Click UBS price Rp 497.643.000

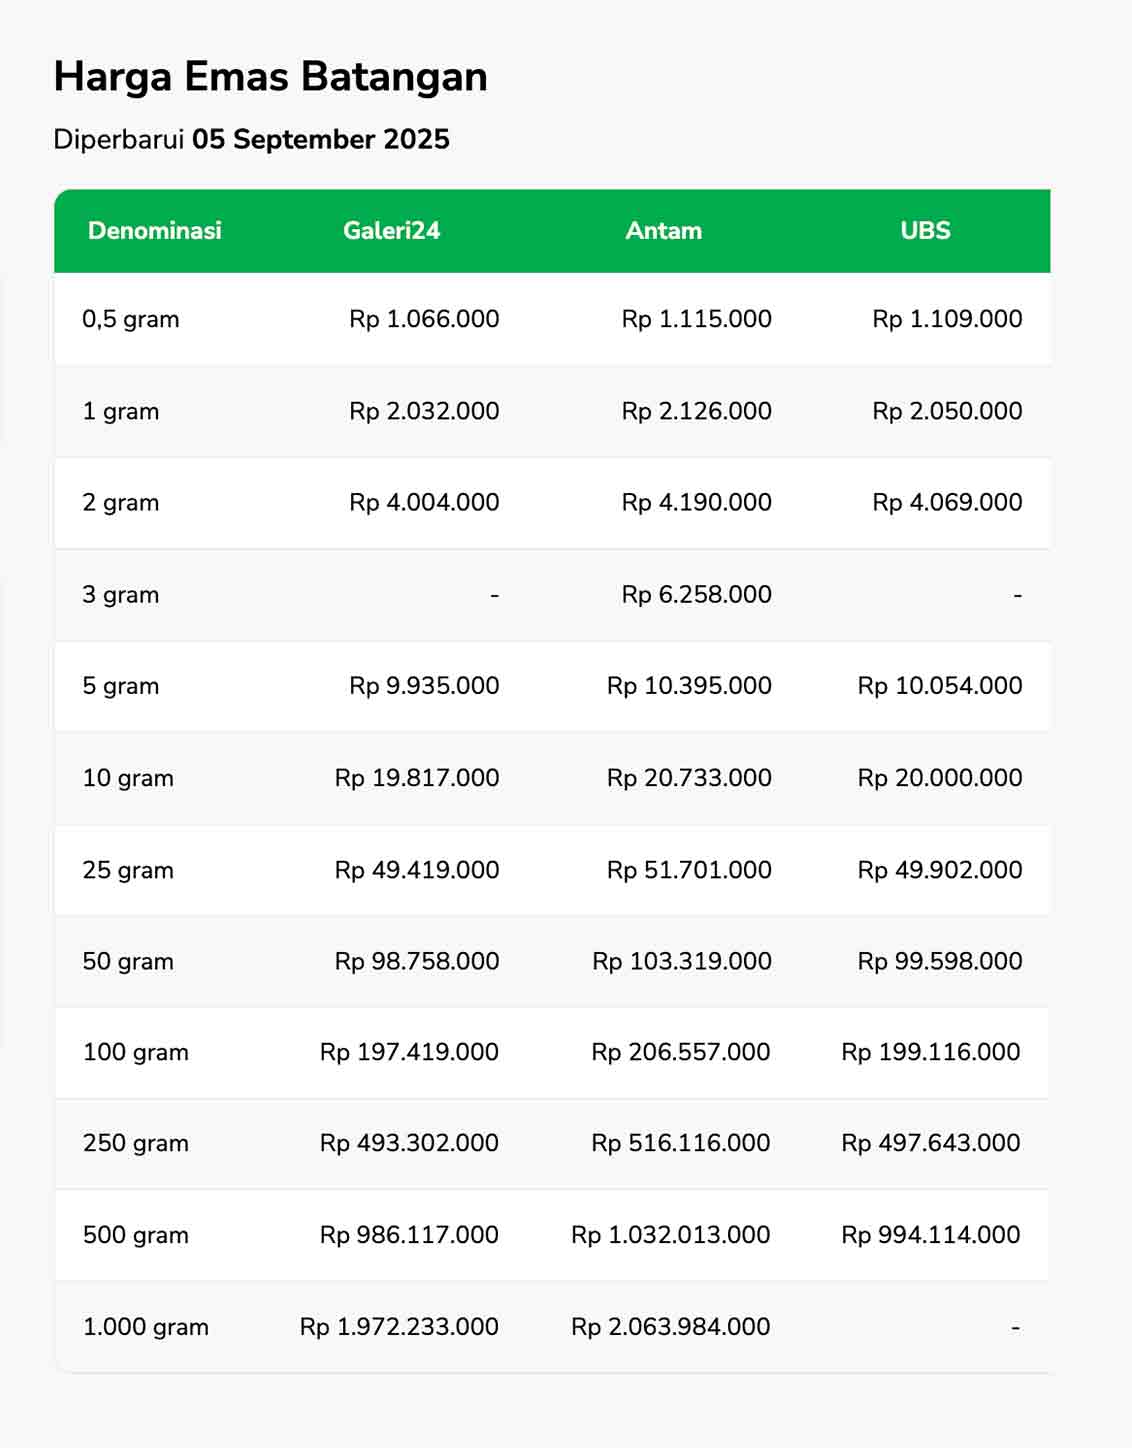[930, 1143]
